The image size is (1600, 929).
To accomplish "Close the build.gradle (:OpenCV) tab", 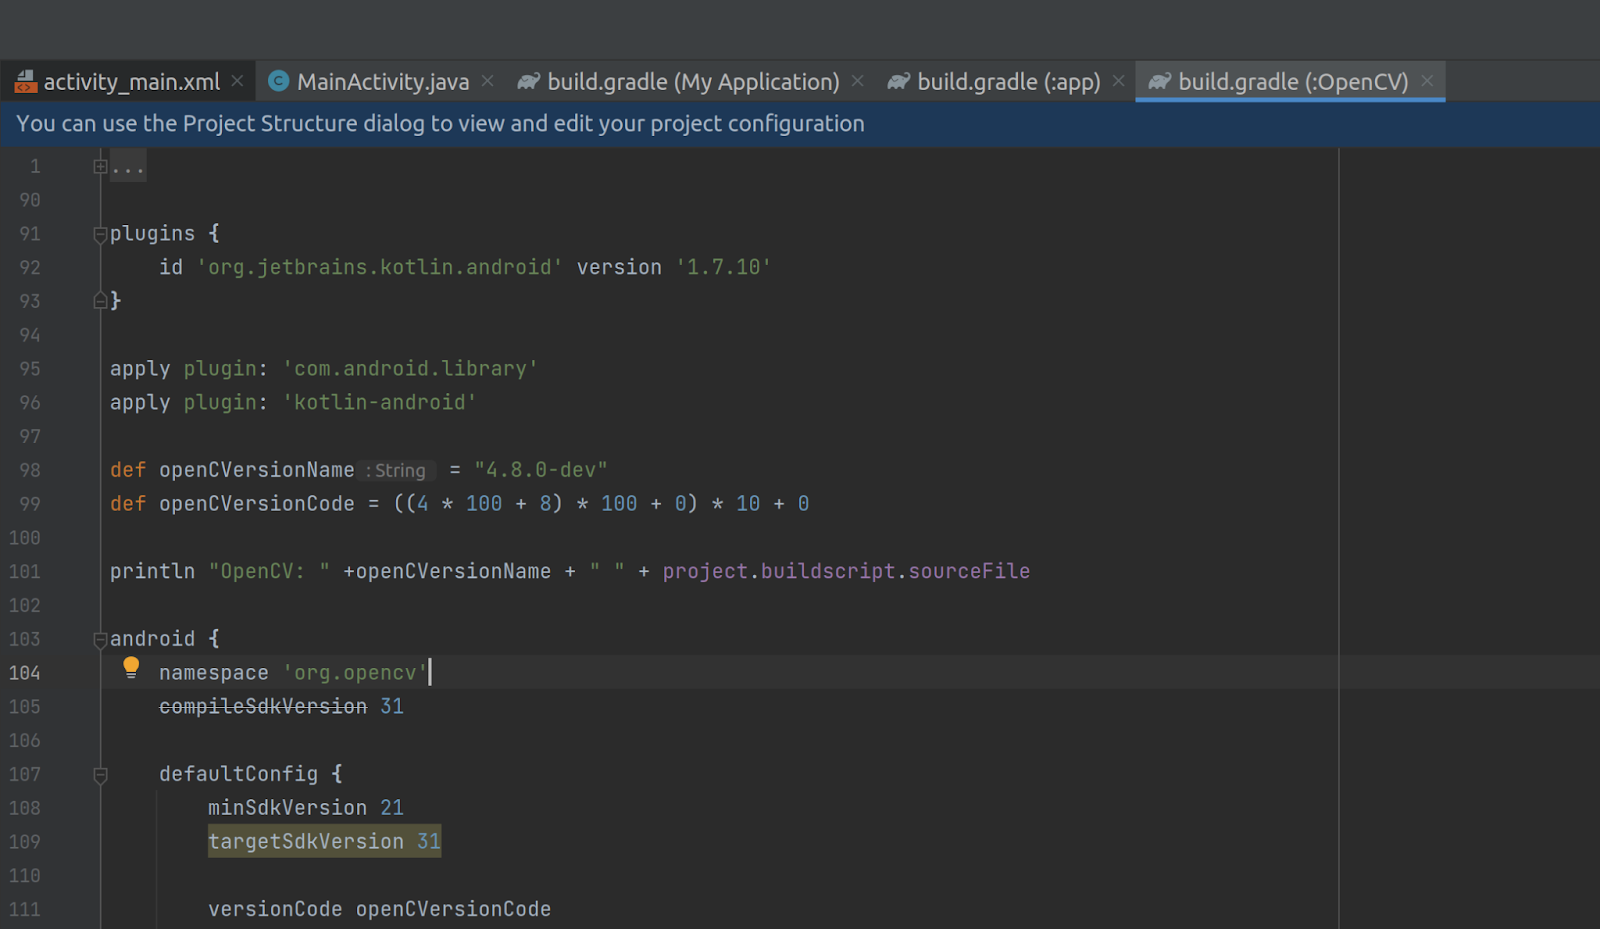I will click(x=1427, y=81).
